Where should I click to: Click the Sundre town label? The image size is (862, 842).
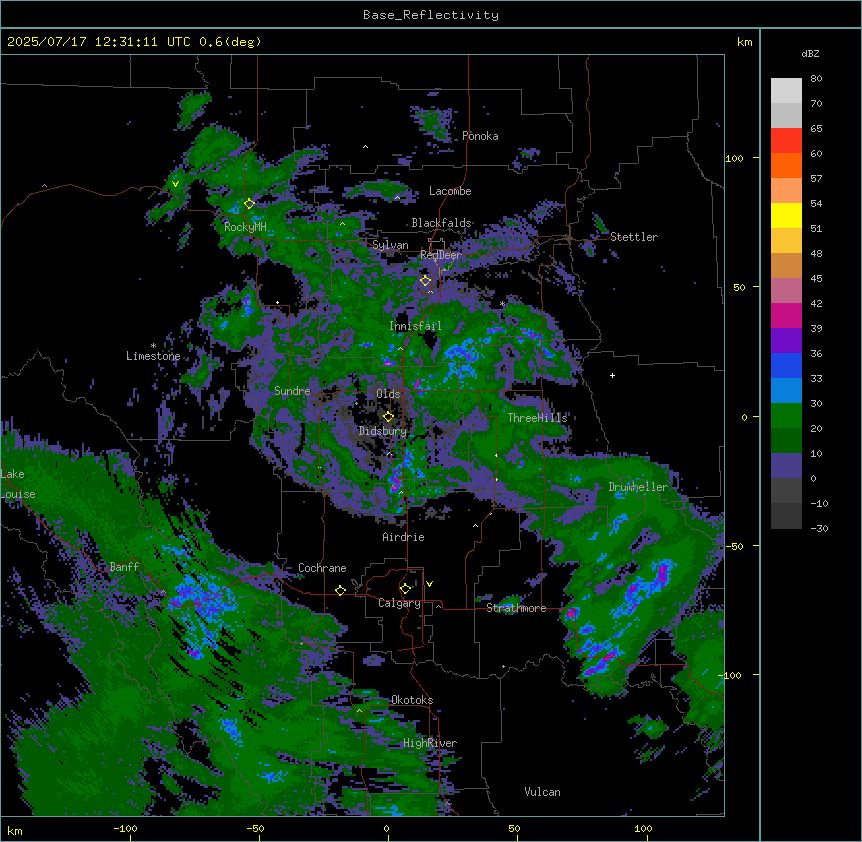tap(292, 391)
